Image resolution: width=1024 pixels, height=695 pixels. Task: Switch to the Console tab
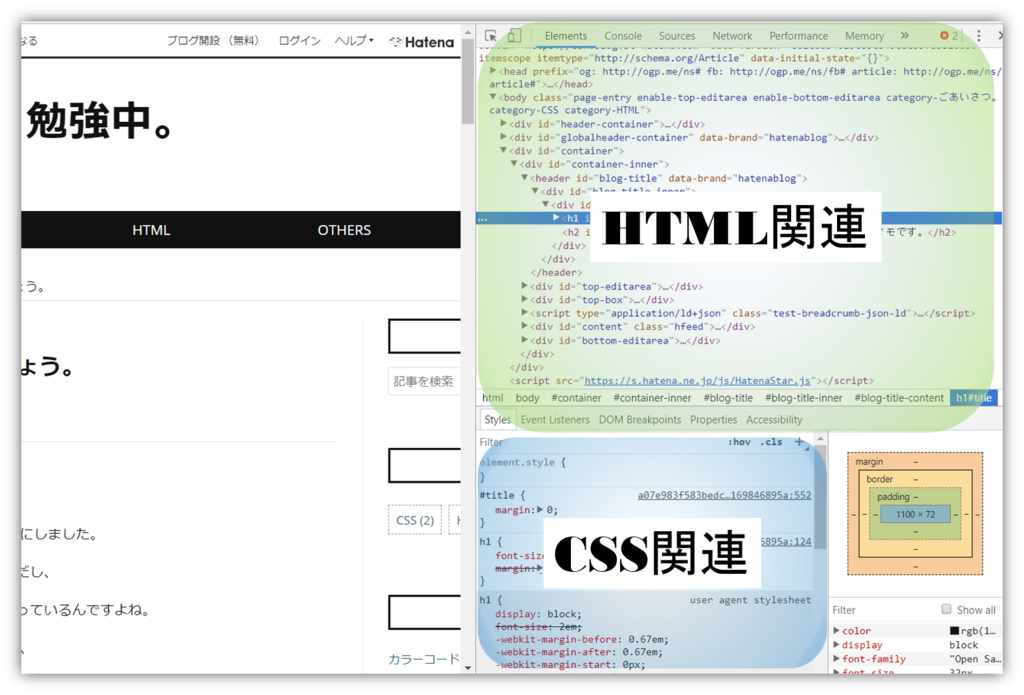(x=622, y=36)
